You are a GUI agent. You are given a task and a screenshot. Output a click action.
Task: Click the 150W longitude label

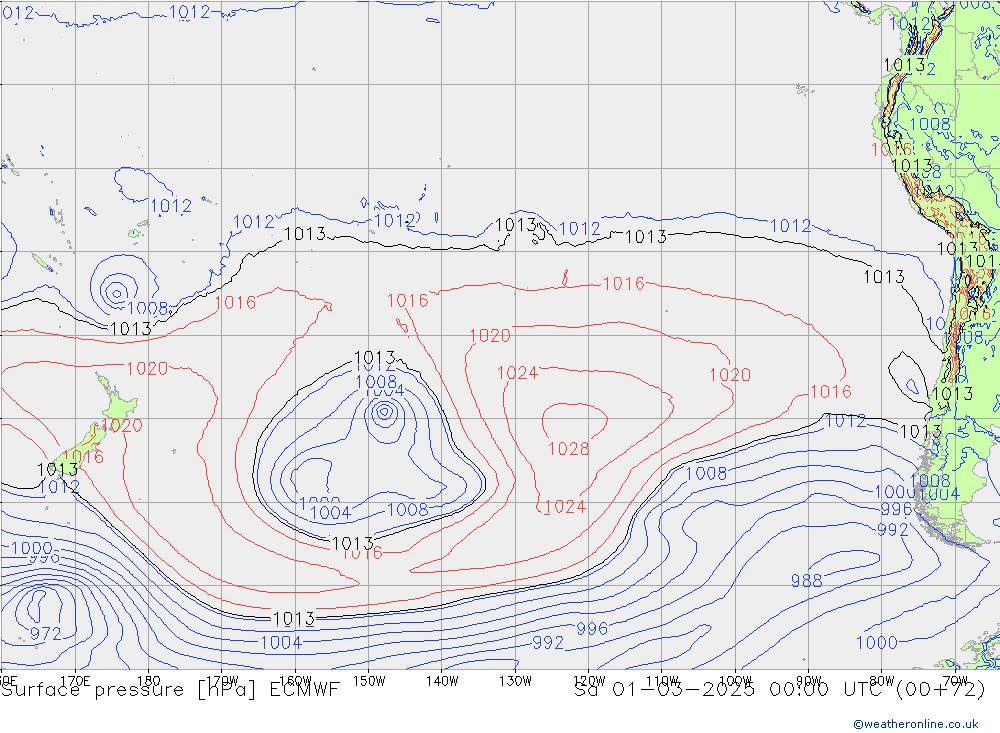coord(369,681)
